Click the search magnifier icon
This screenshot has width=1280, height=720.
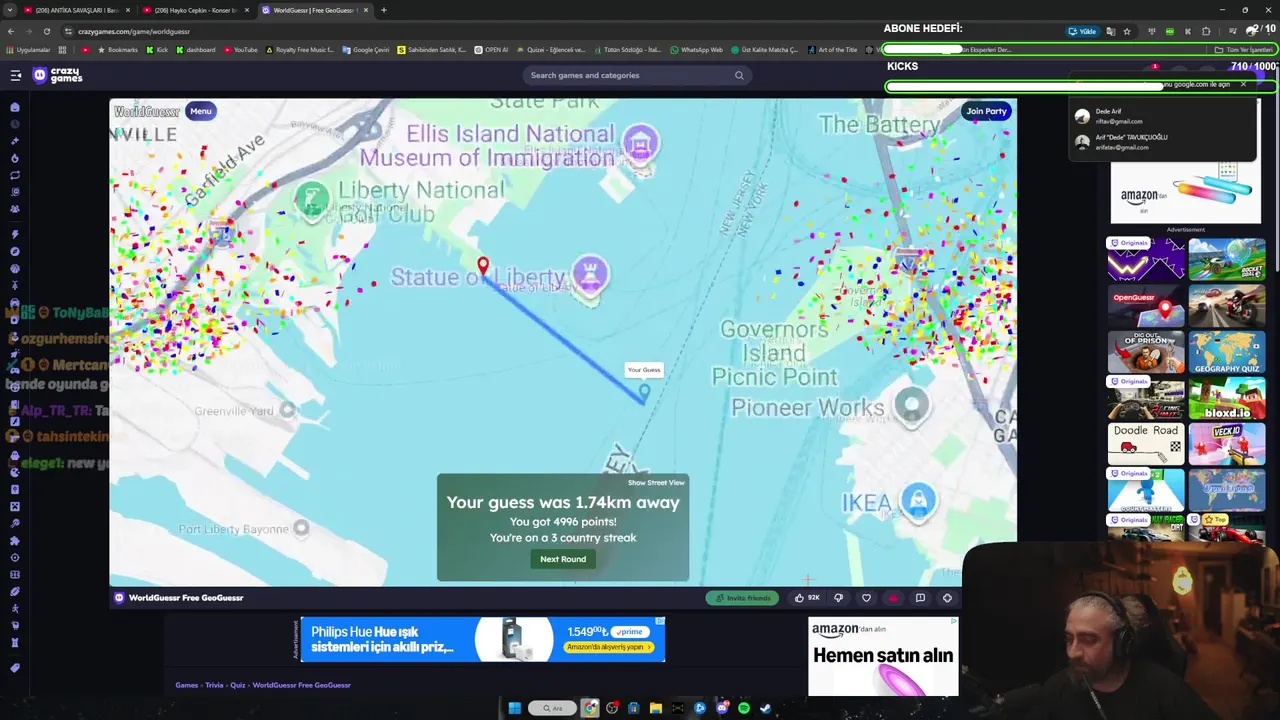(x=739, y=75)
